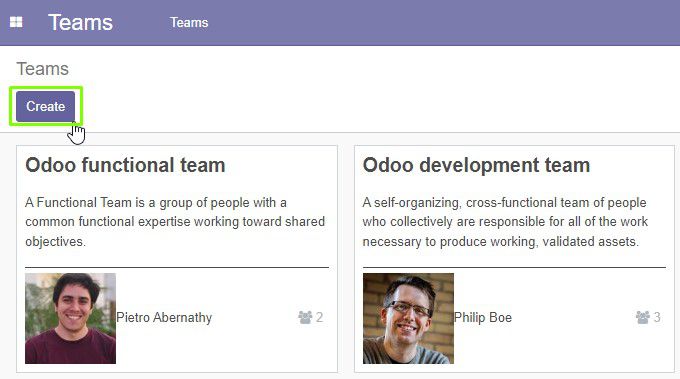
Task: Click the Create button
Action: 46,106
